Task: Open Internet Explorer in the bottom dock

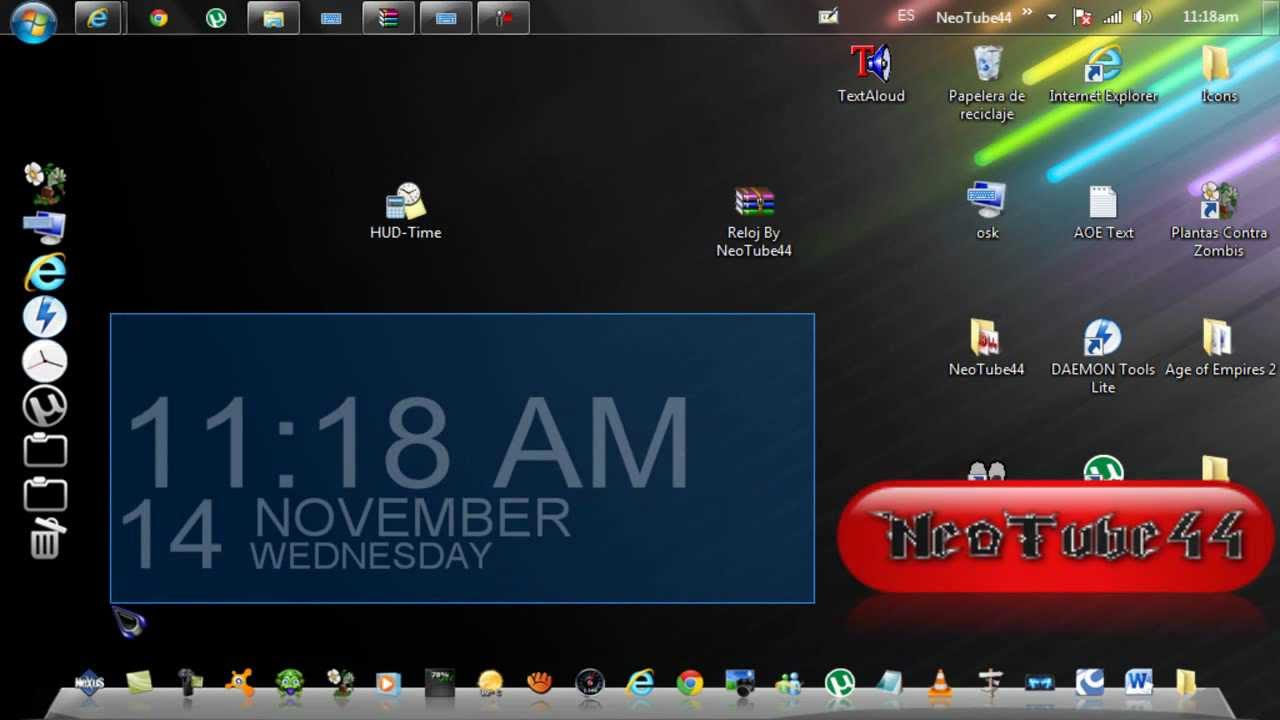Action: (640, 683)
